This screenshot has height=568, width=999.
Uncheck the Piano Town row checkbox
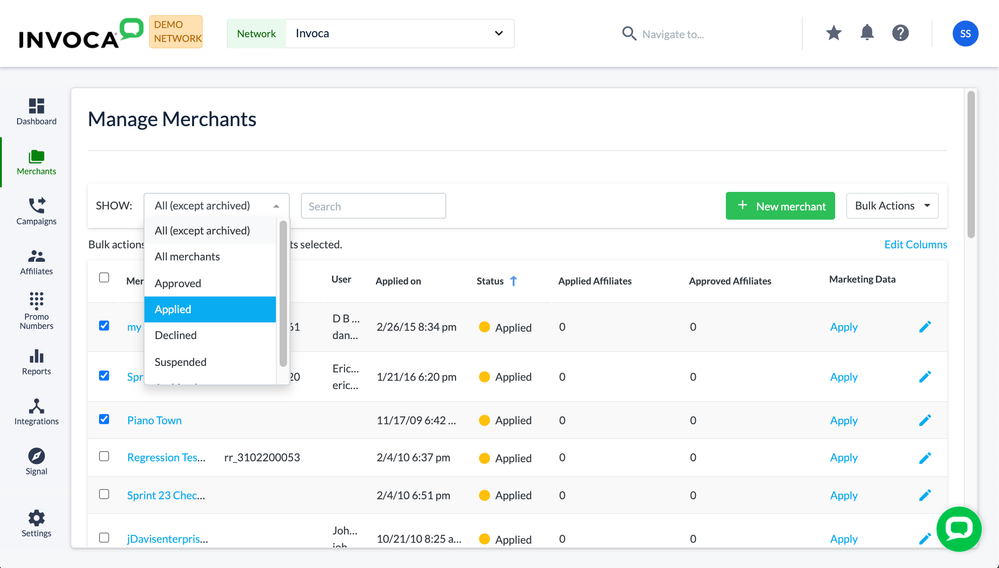click(104, 420)
